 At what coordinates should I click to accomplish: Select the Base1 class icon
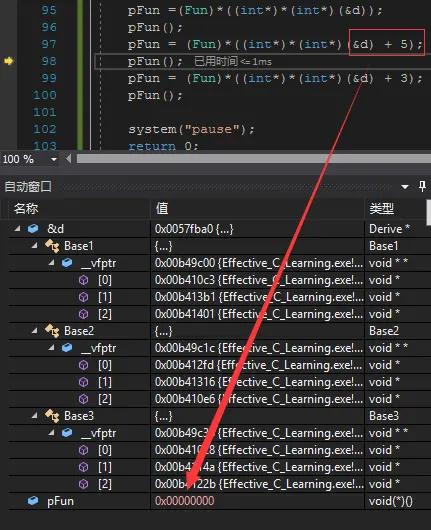pyautogui.click(x=52, y=246)
